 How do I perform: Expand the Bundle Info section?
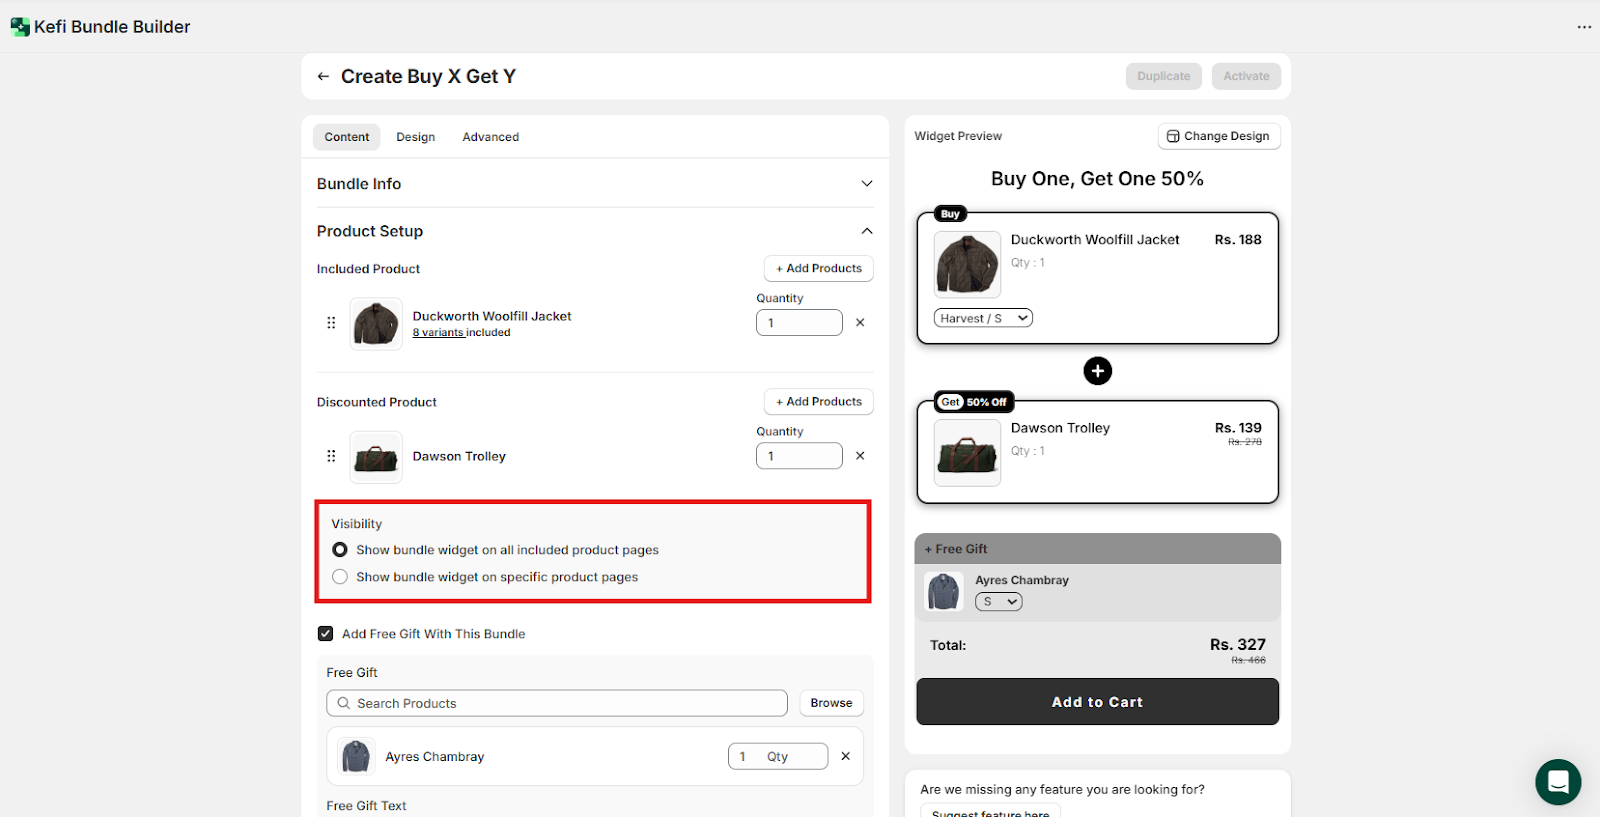click(x=866, y=184)
